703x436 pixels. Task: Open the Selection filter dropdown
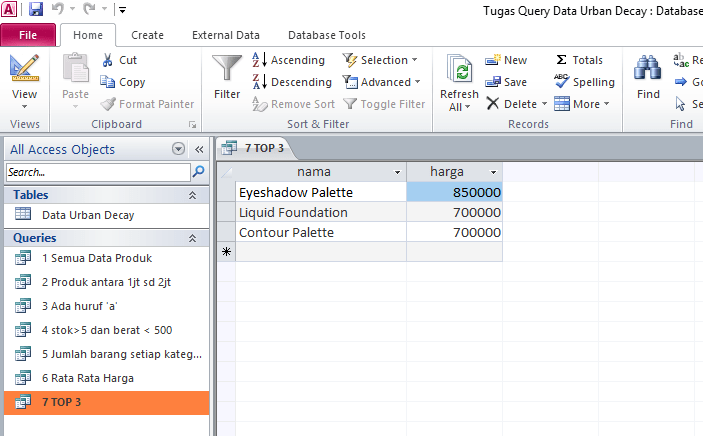pos(380,60)
